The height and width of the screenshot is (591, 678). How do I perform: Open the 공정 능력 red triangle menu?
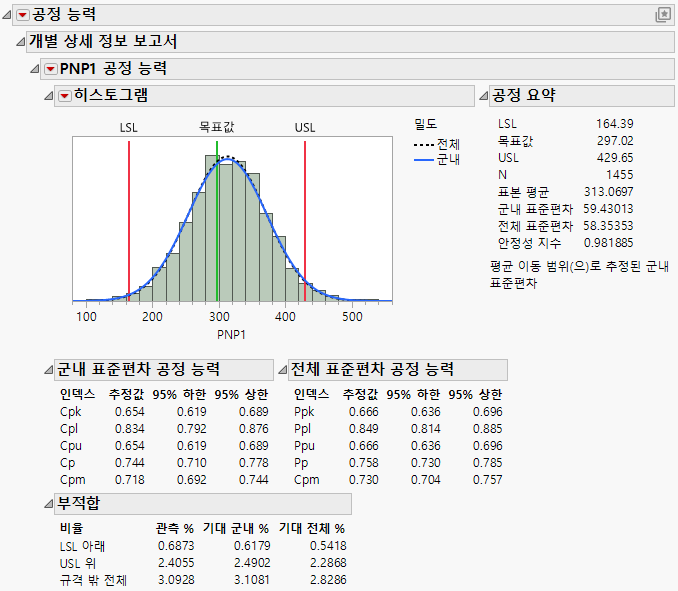(22, 15)
